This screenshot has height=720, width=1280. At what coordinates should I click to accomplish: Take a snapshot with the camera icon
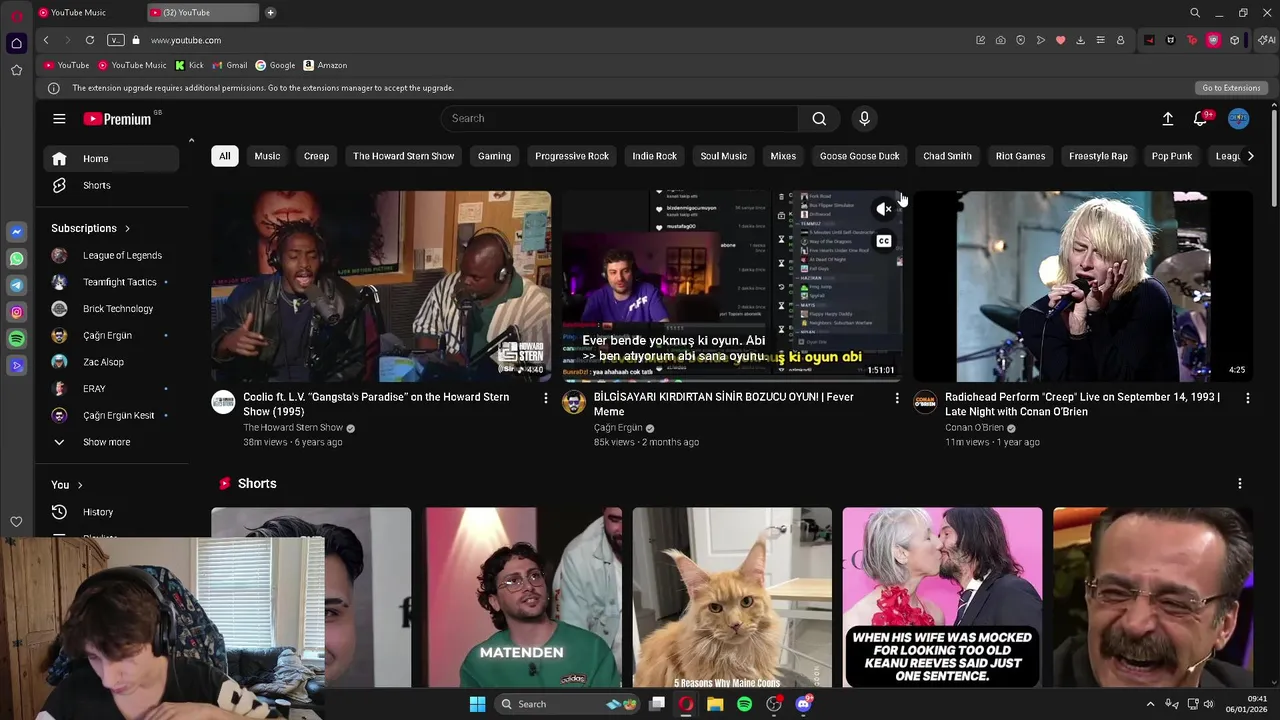click(x=1001, y=40)
